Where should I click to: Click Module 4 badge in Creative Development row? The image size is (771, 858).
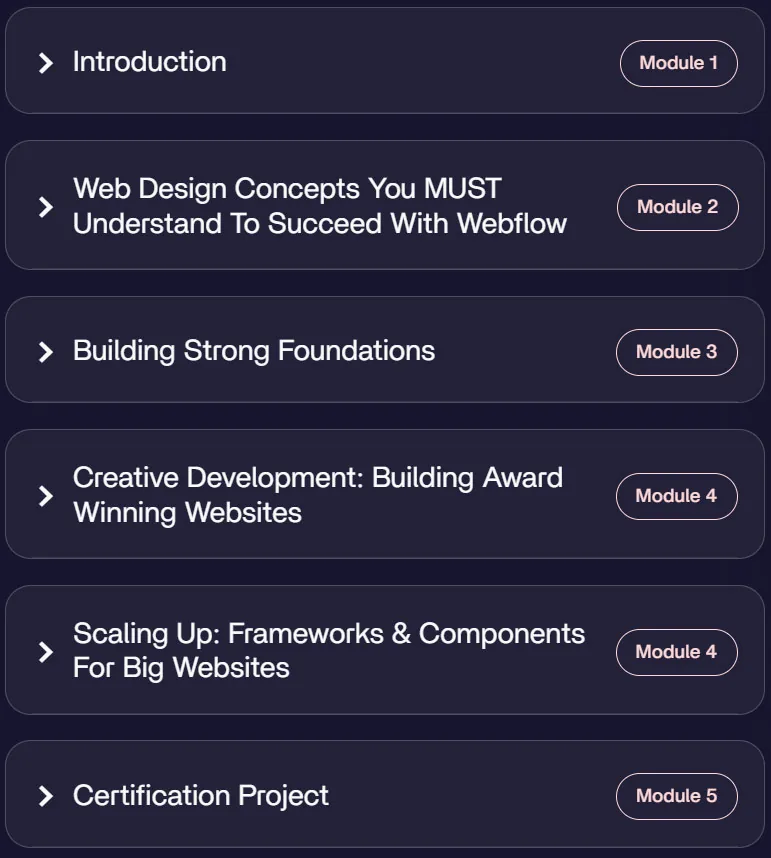pyautogui.click(x=676, y=496)
